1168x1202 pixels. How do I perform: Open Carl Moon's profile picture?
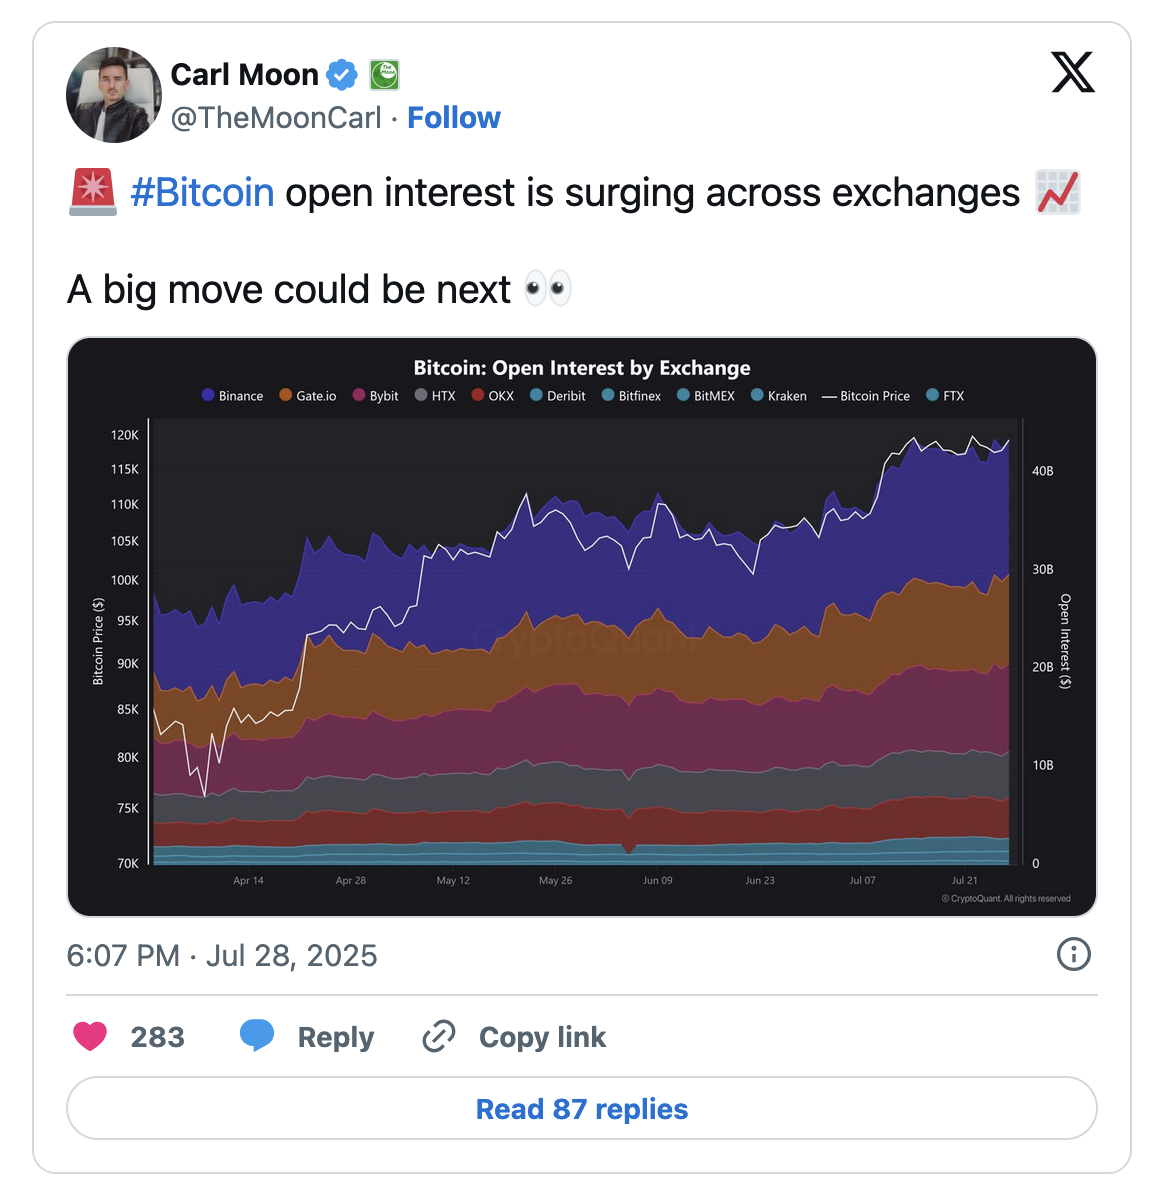click(114, 95)
